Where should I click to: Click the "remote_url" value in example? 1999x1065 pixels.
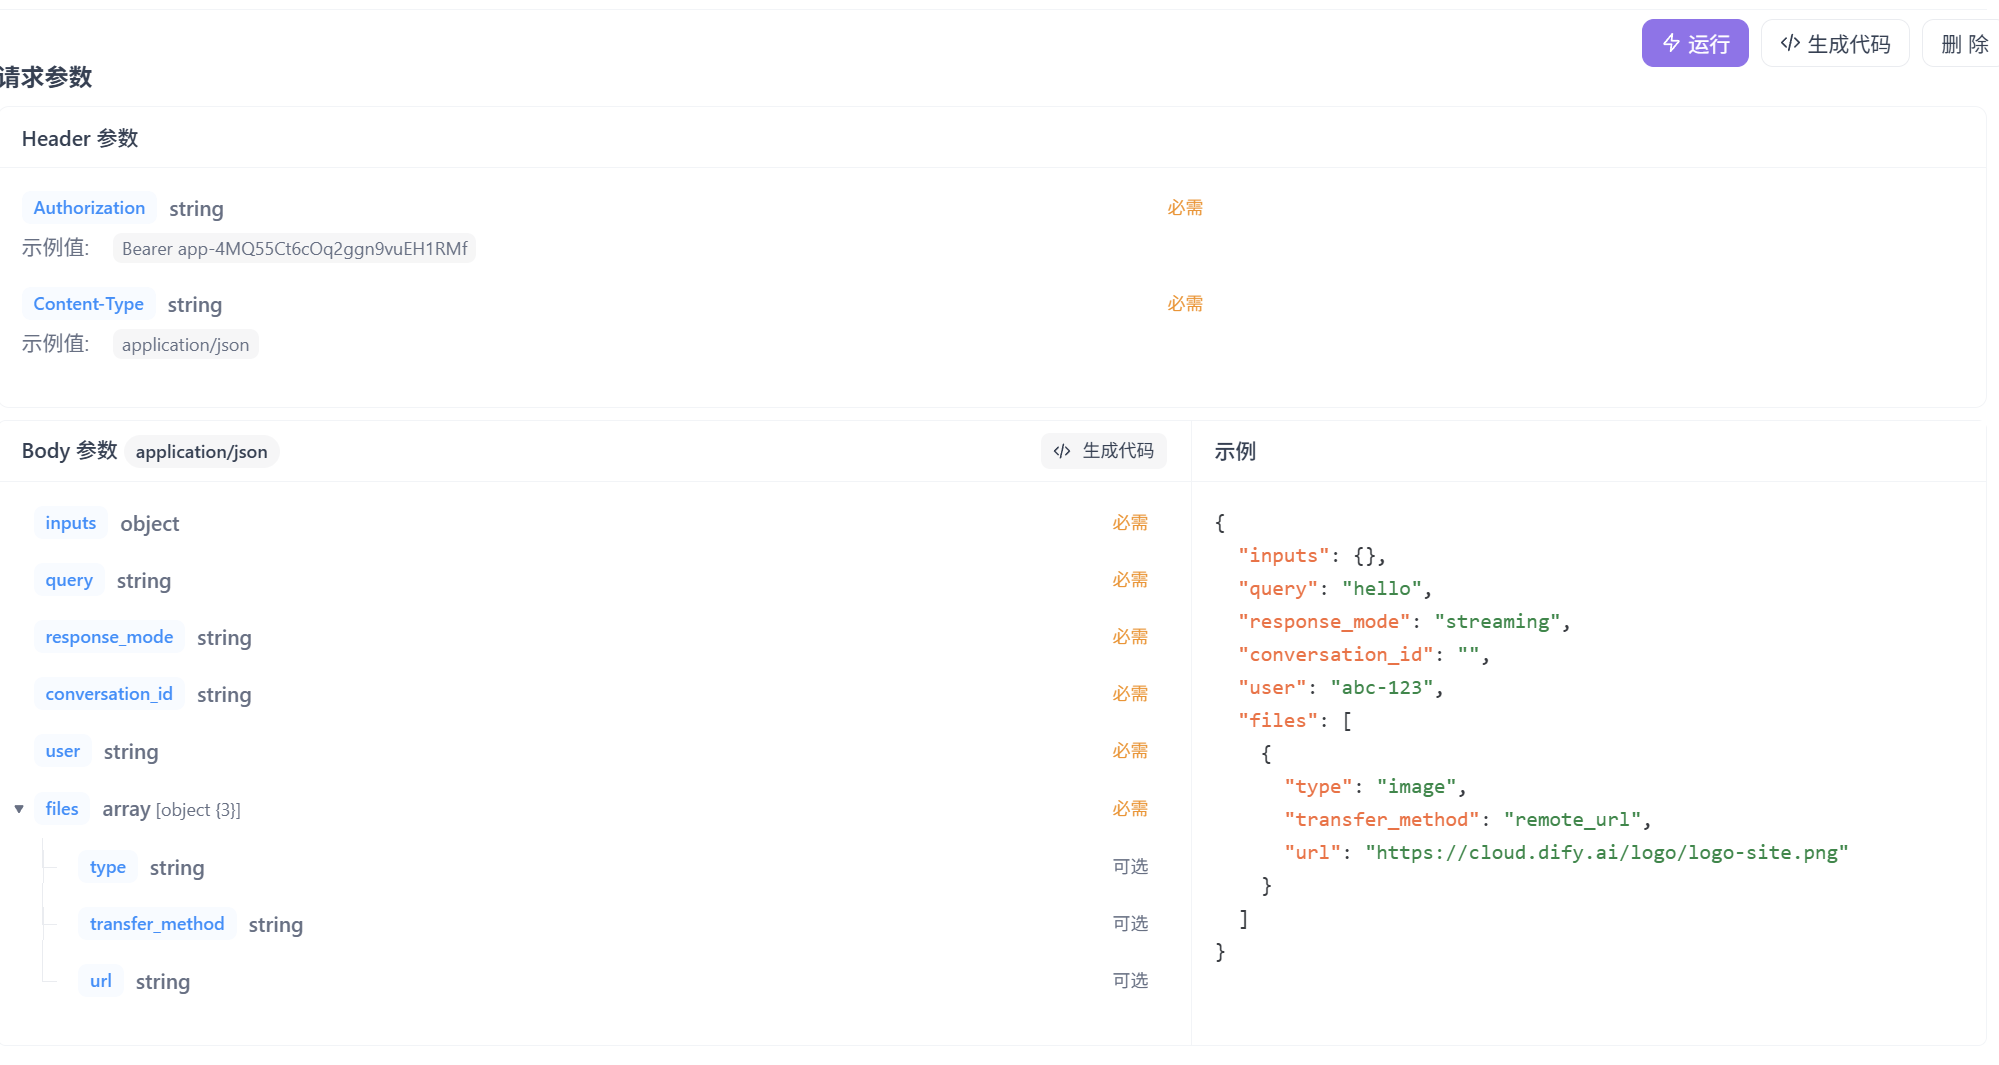[x=1572, y=820]
